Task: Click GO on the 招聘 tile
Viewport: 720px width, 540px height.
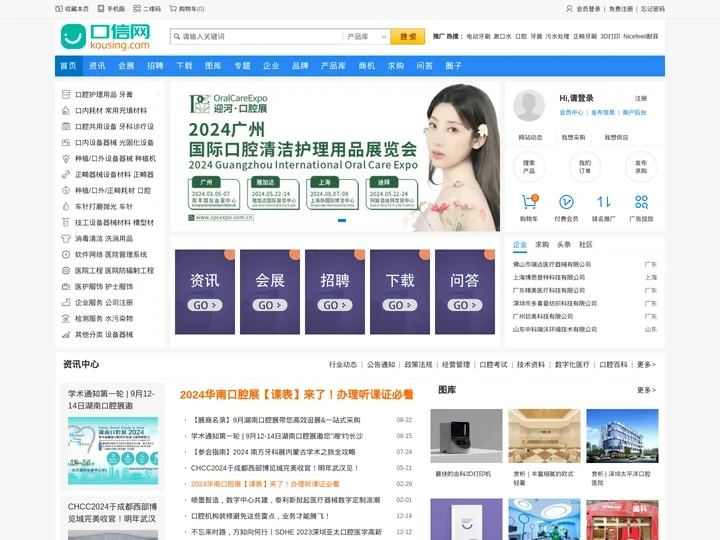Action: point(335,305)
